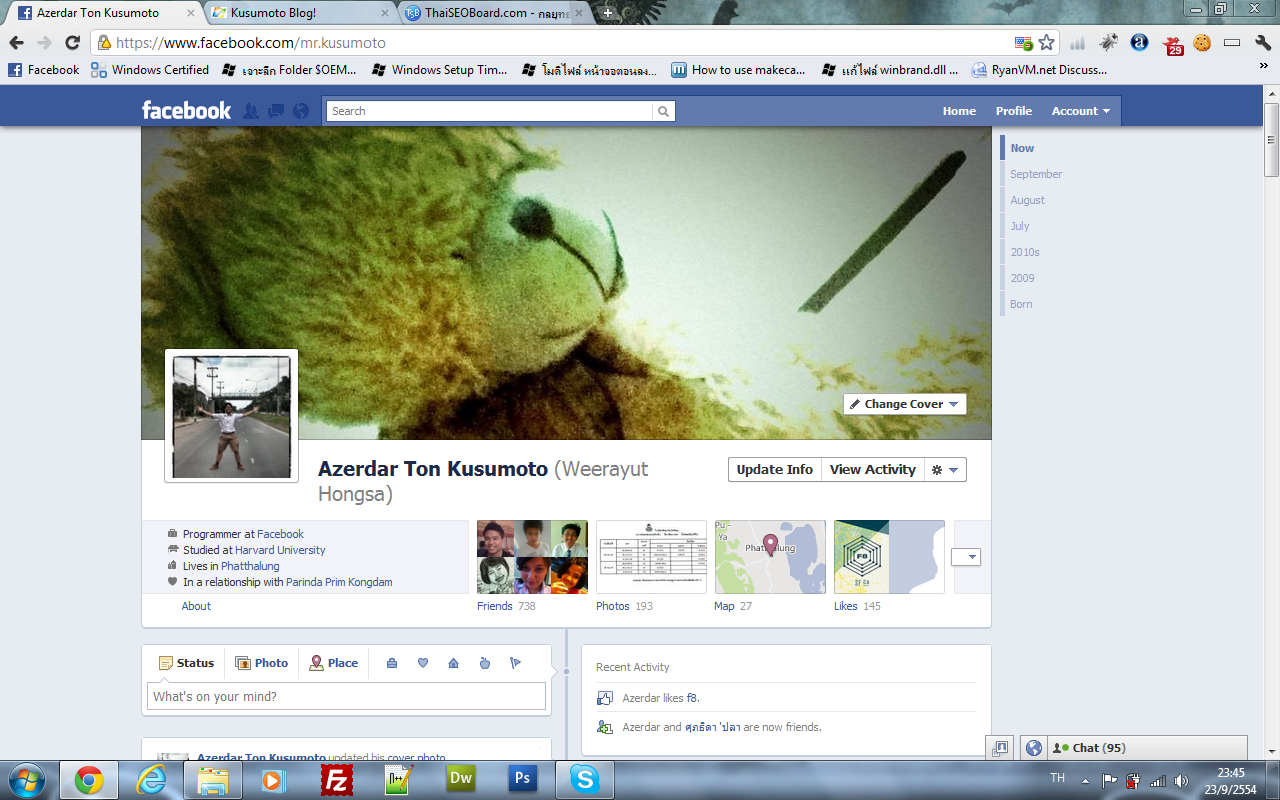This screenshot has height=800, width=1280.
Task: Open the Phatthalung location link
Action: (x=250, y=566)
